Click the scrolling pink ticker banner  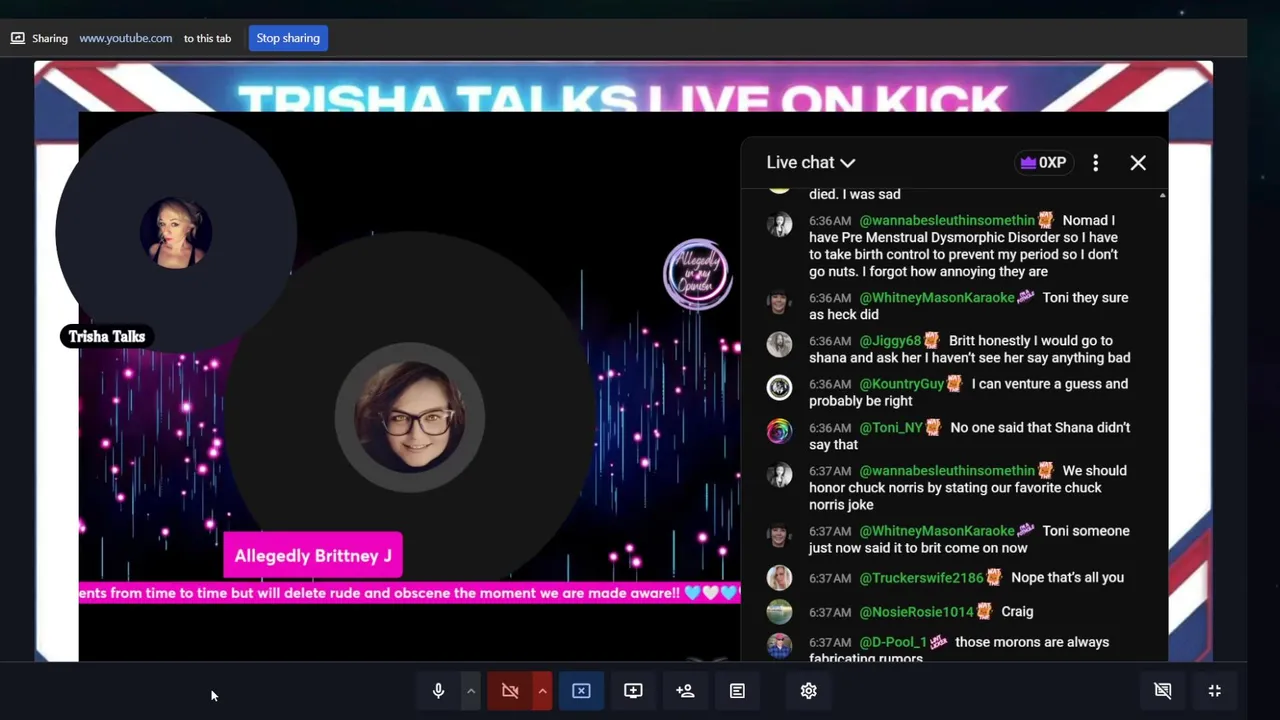pos(409,593)
